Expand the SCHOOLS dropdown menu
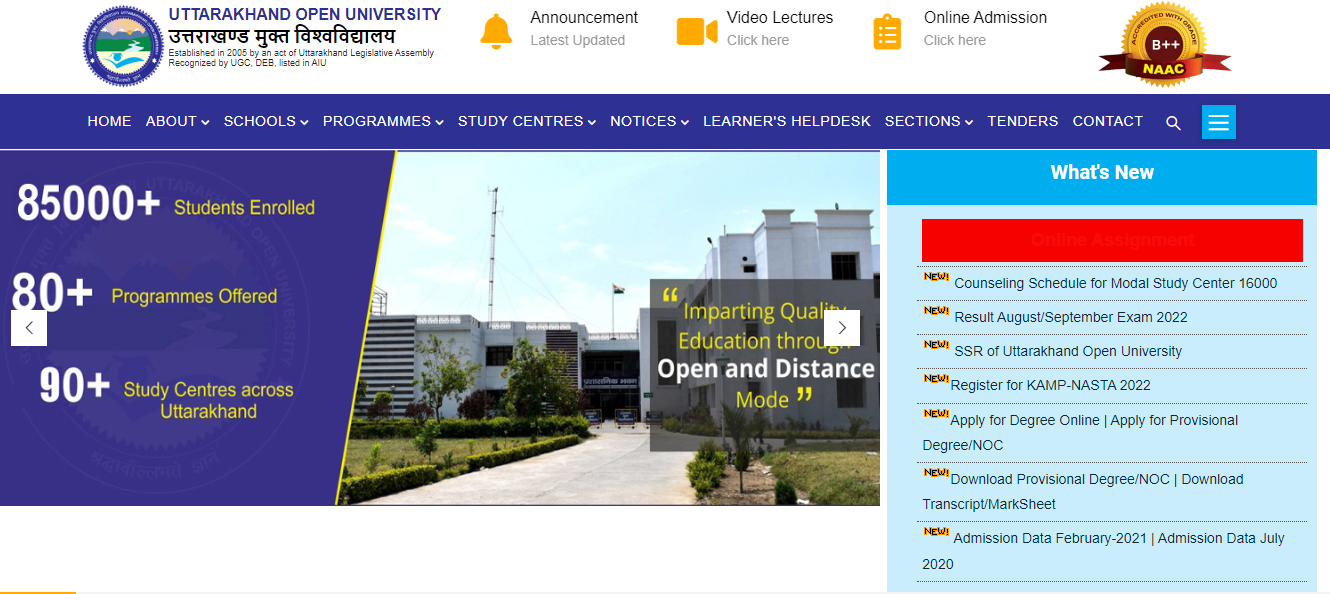 [266, 121]
